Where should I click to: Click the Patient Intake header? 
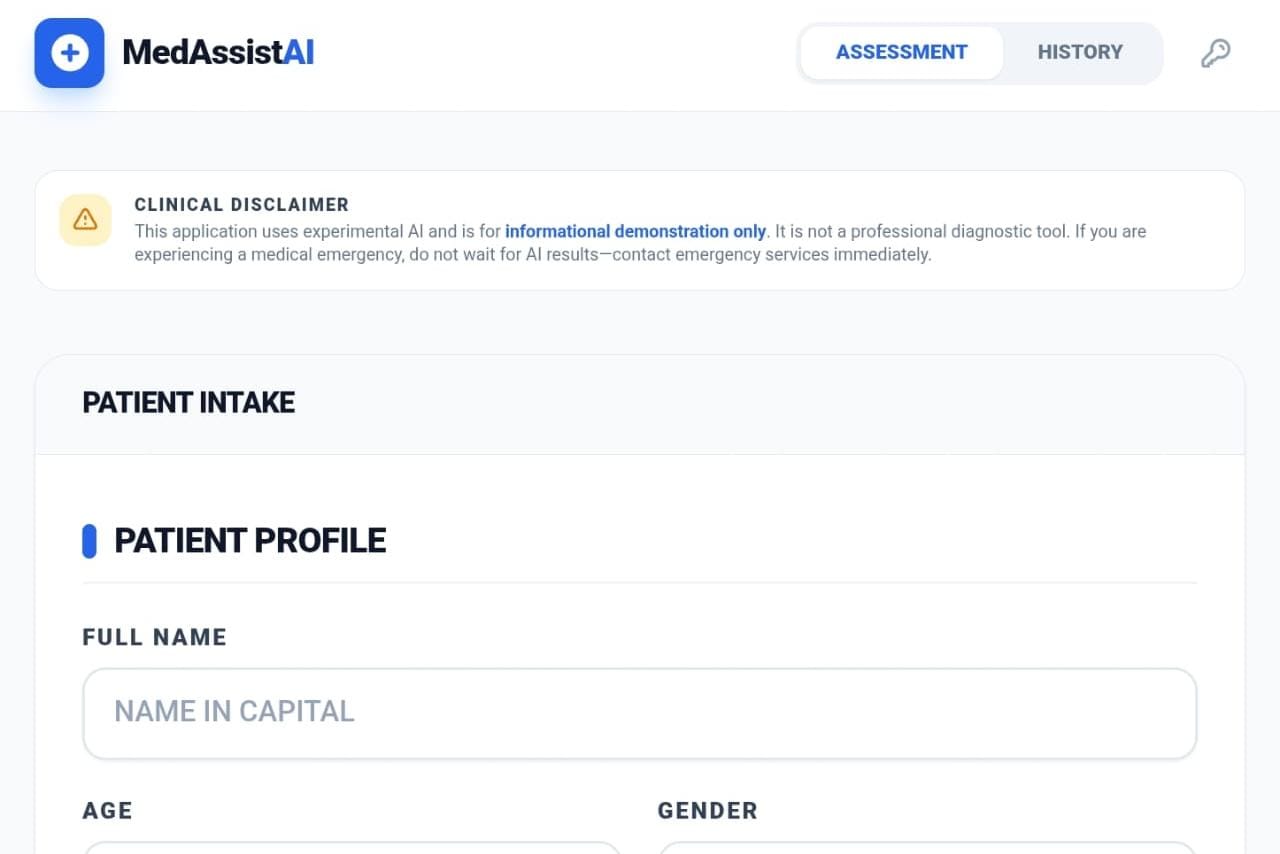pos(188,403)
